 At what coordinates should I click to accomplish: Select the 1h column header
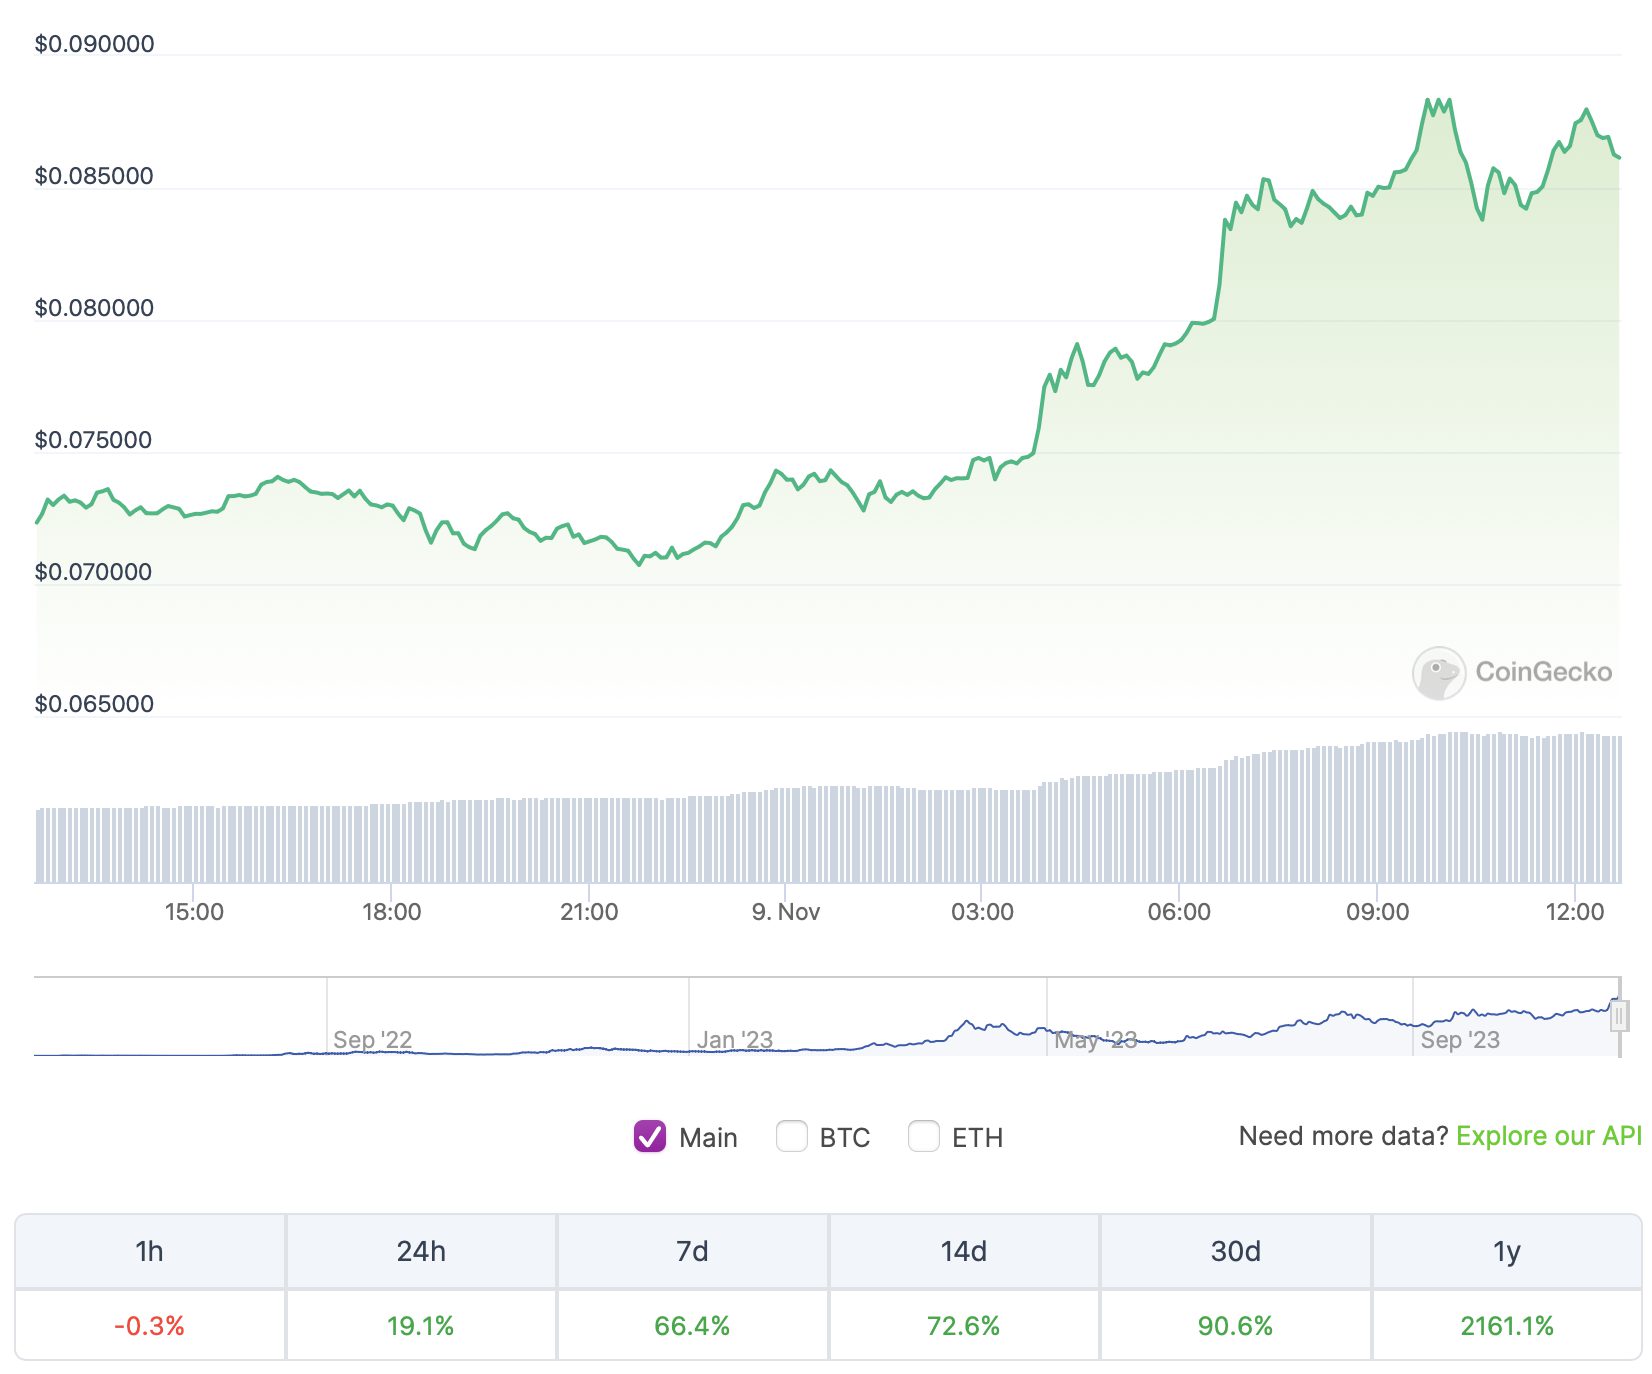pos(149,1251)
